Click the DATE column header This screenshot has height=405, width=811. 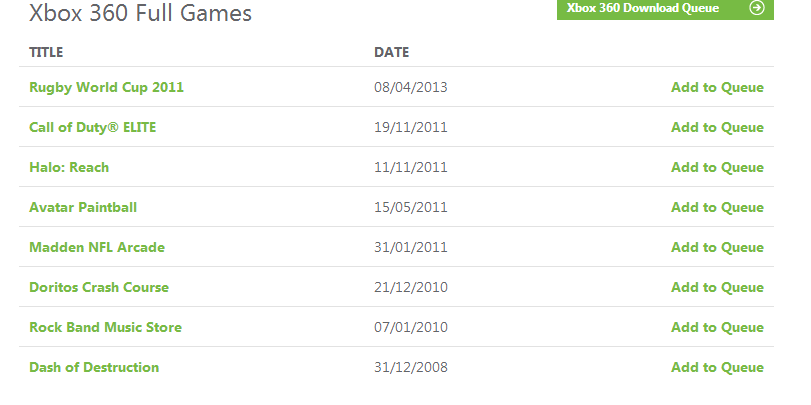pos(392,52)
